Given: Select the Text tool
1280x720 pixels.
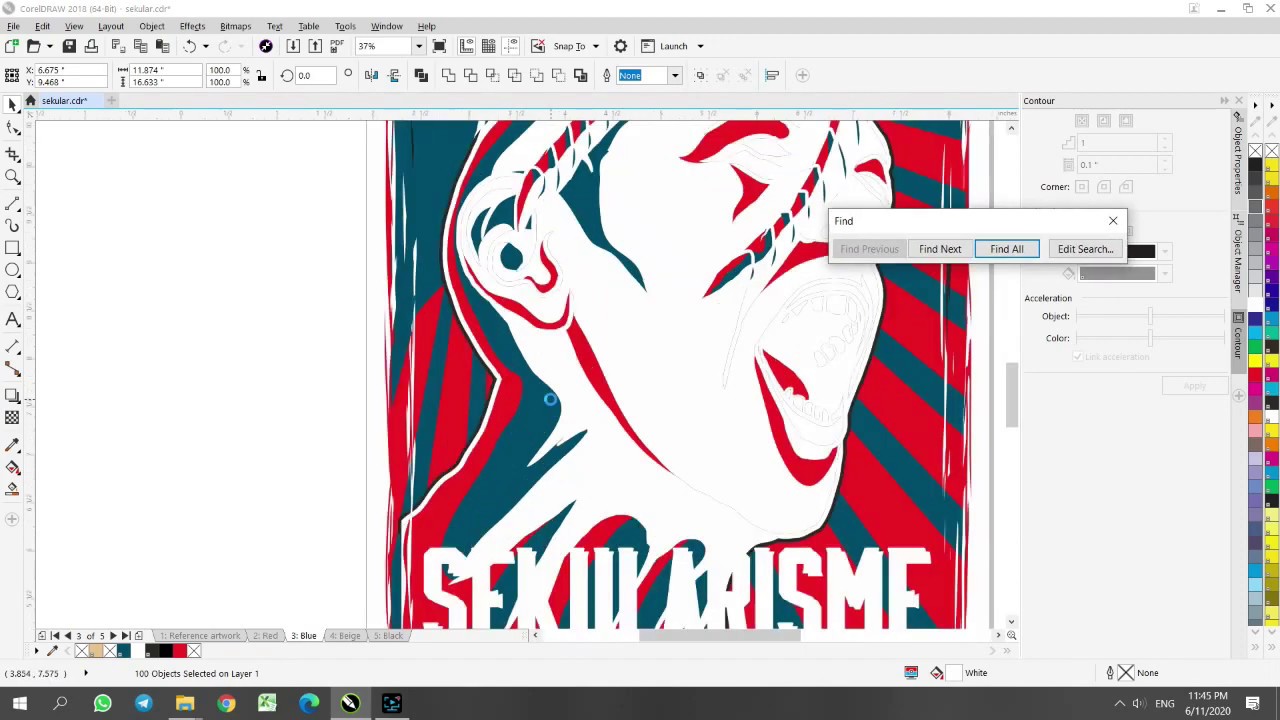Looking at the screenshot, I should pos(12,319).
